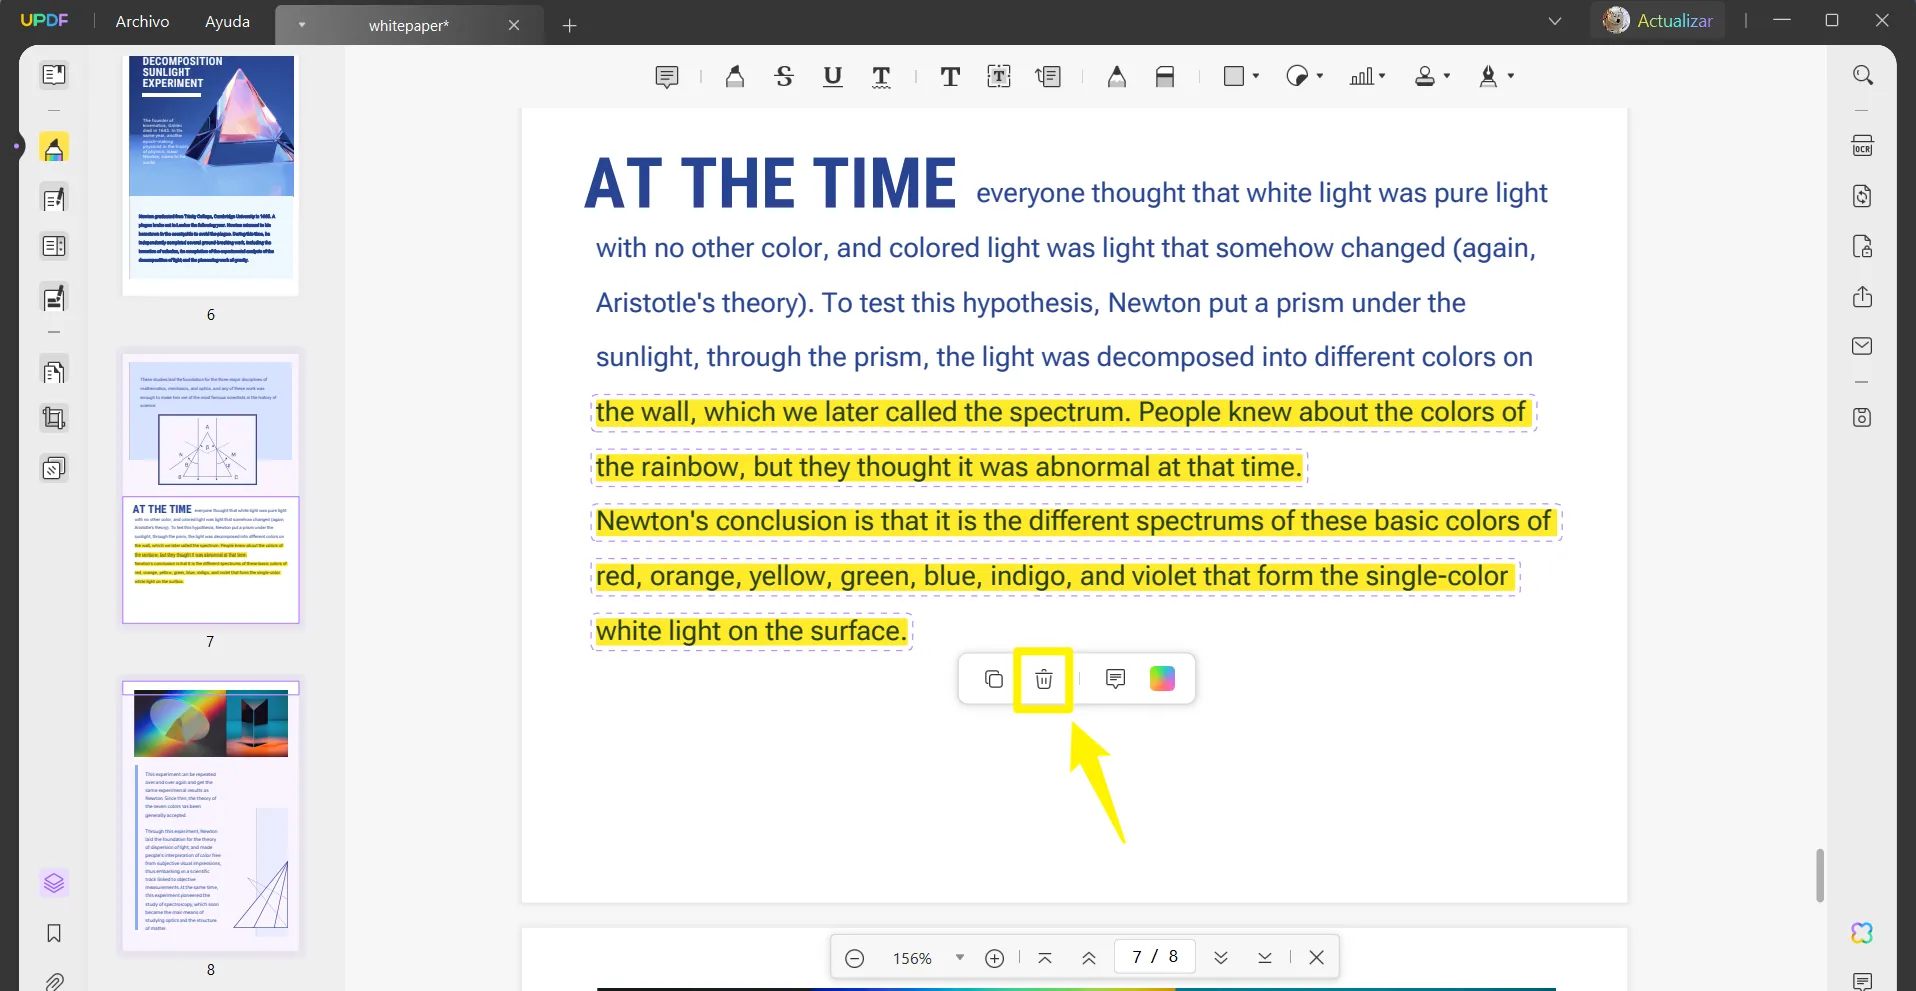Select page 8 thumbnail
The height and width of the screenshot is (991, 1916).
click(x=210, y=816)
